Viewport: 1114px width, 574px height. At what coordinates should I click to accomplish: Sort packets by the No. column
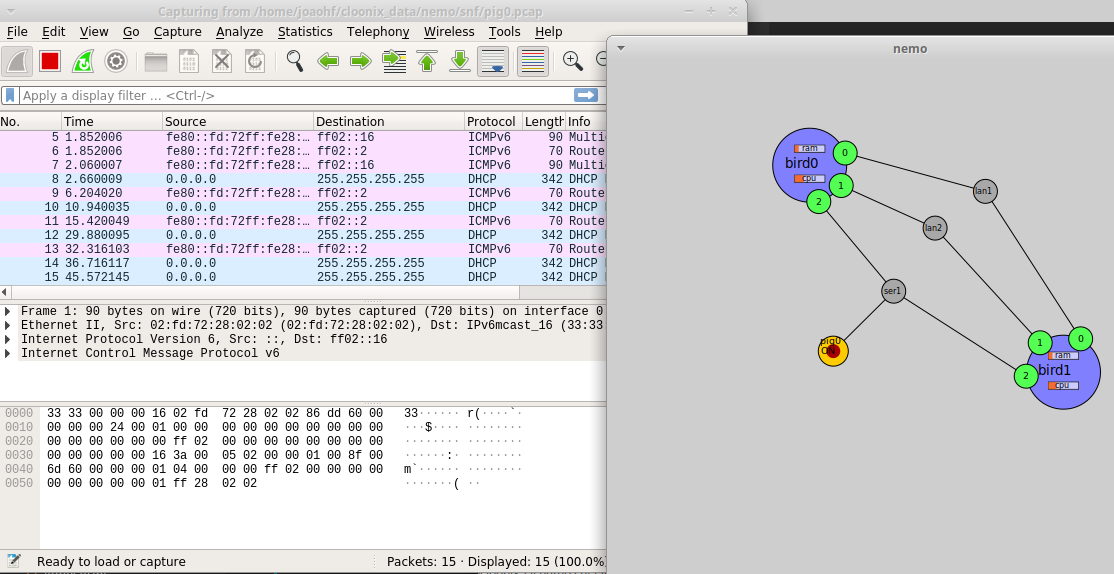click(x=31, y=121)
